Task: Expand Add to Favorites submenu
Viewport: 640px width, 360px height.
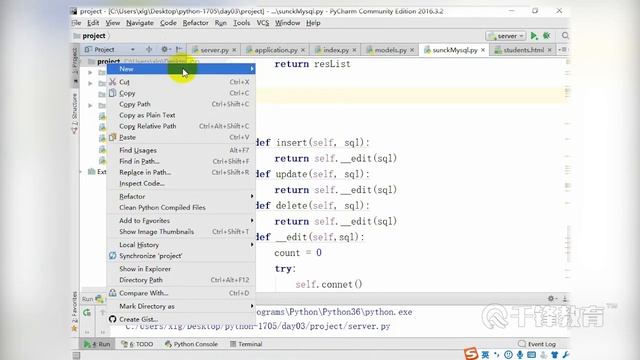Action: click(181, 220)
